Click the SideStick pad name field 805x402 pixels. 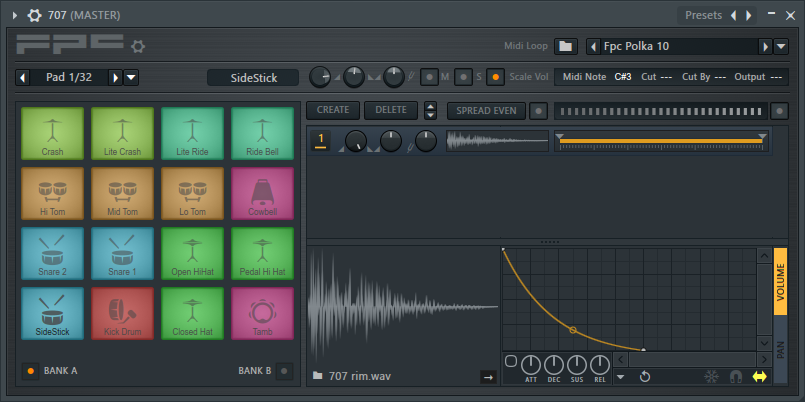253,78
